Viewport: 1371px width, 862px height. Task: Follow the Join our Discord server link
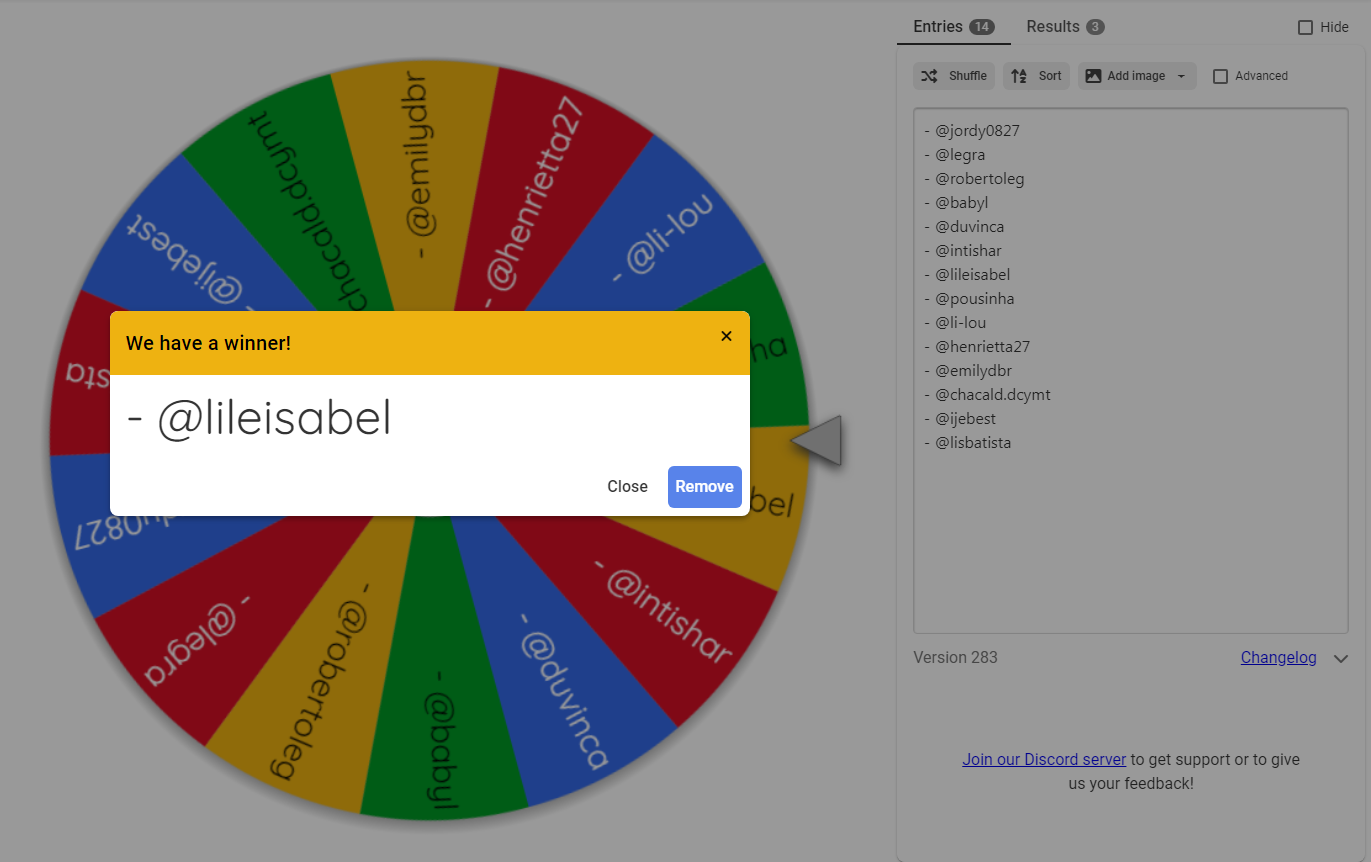pyautogui.click(x=1044, y=759)
